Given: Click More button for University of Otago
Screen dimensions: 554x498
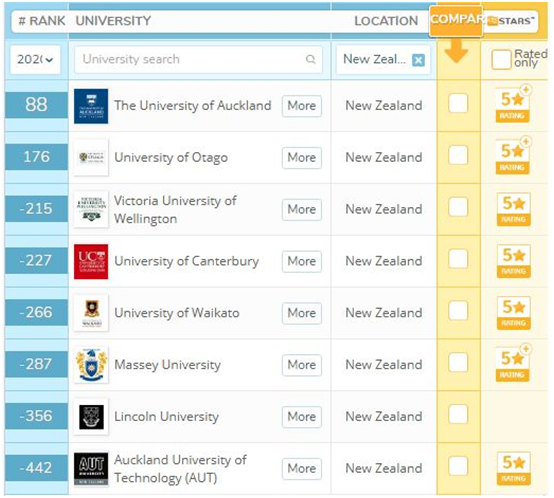Looking at the screenshot, I should pyautogui.click(x=302, y=158).
